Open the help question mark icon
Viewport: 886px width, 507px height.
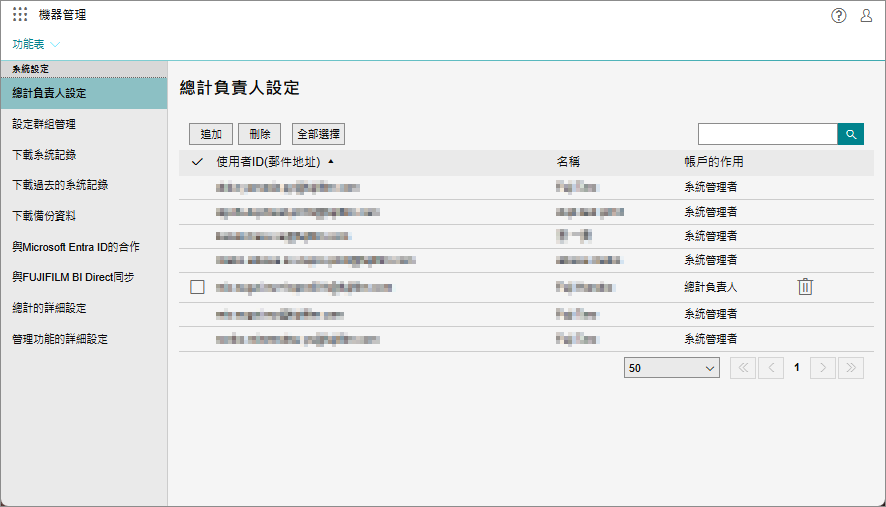pos(838,15)
